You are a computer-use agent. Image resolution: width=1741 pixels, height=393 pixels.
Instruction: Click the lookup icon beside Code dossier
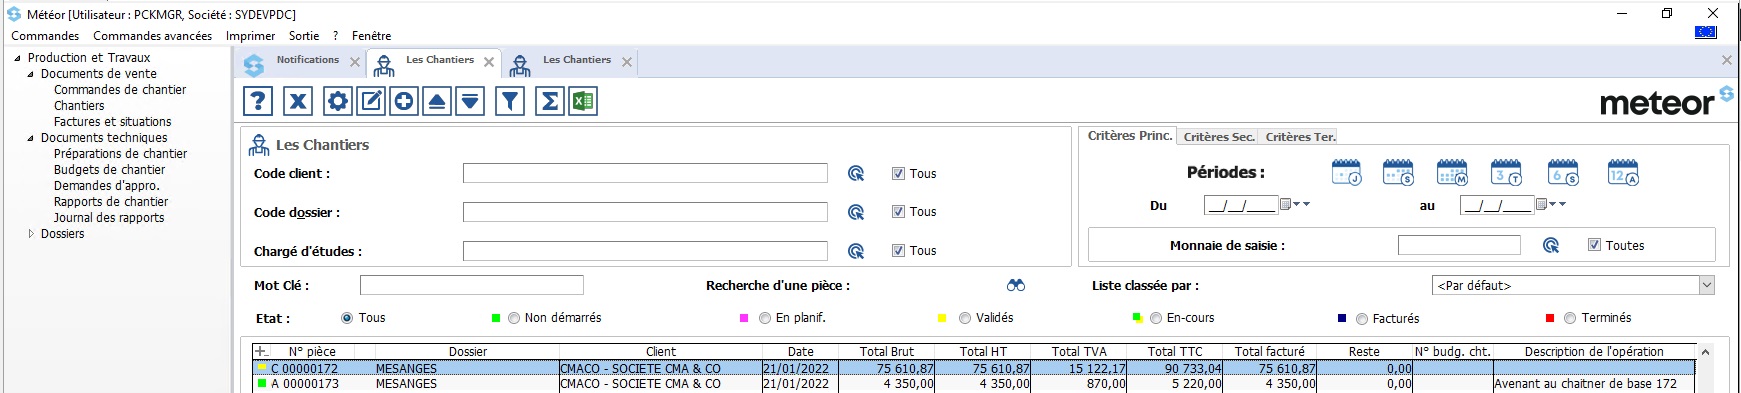pos(856,212)
